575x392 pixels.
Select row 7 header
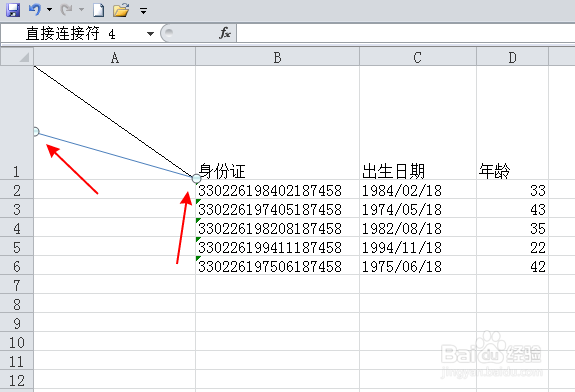click(x=17, y=284)
